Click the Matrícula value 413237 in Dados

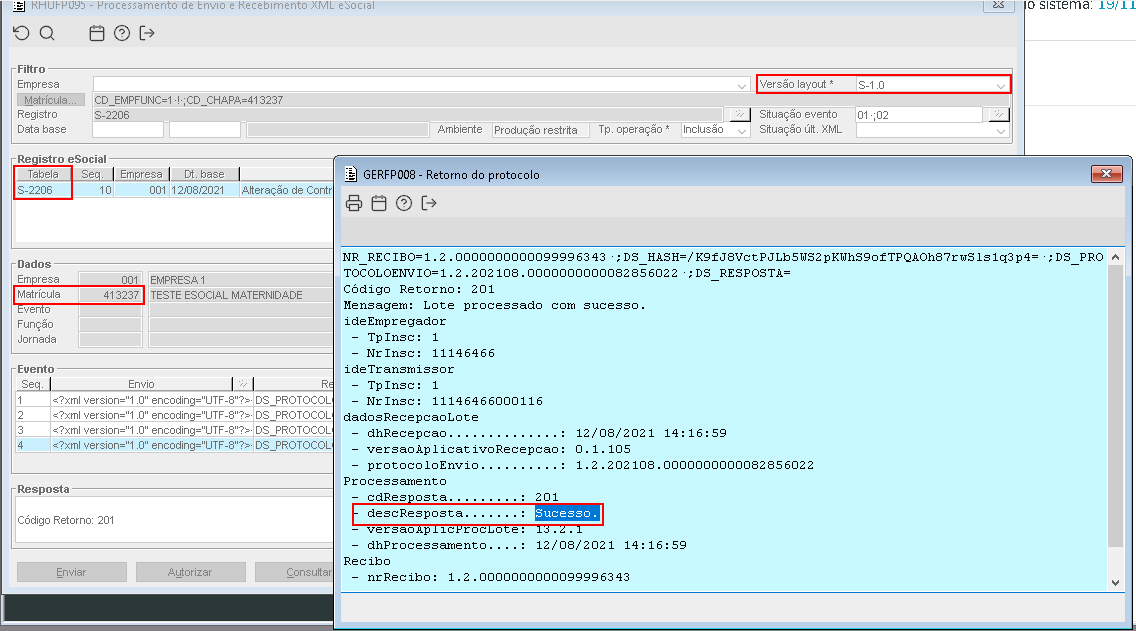(110, 295)
